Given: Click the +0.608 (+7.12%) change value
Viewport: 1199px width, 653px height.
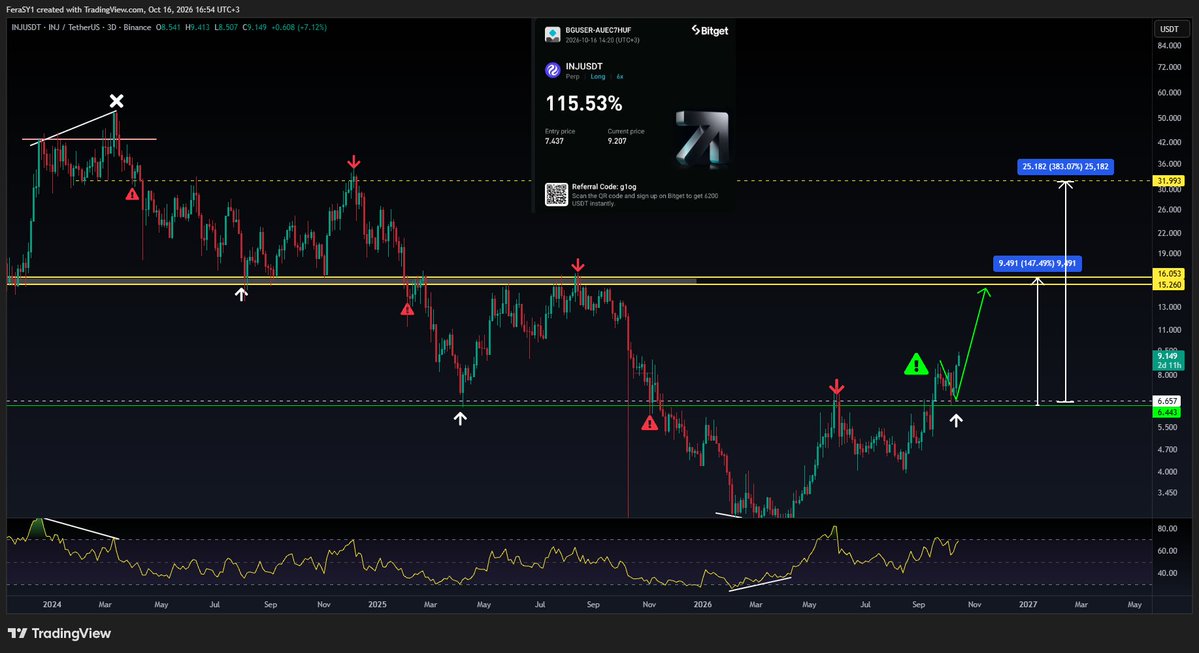Looking at the screenshot, I should click(300, 28).
